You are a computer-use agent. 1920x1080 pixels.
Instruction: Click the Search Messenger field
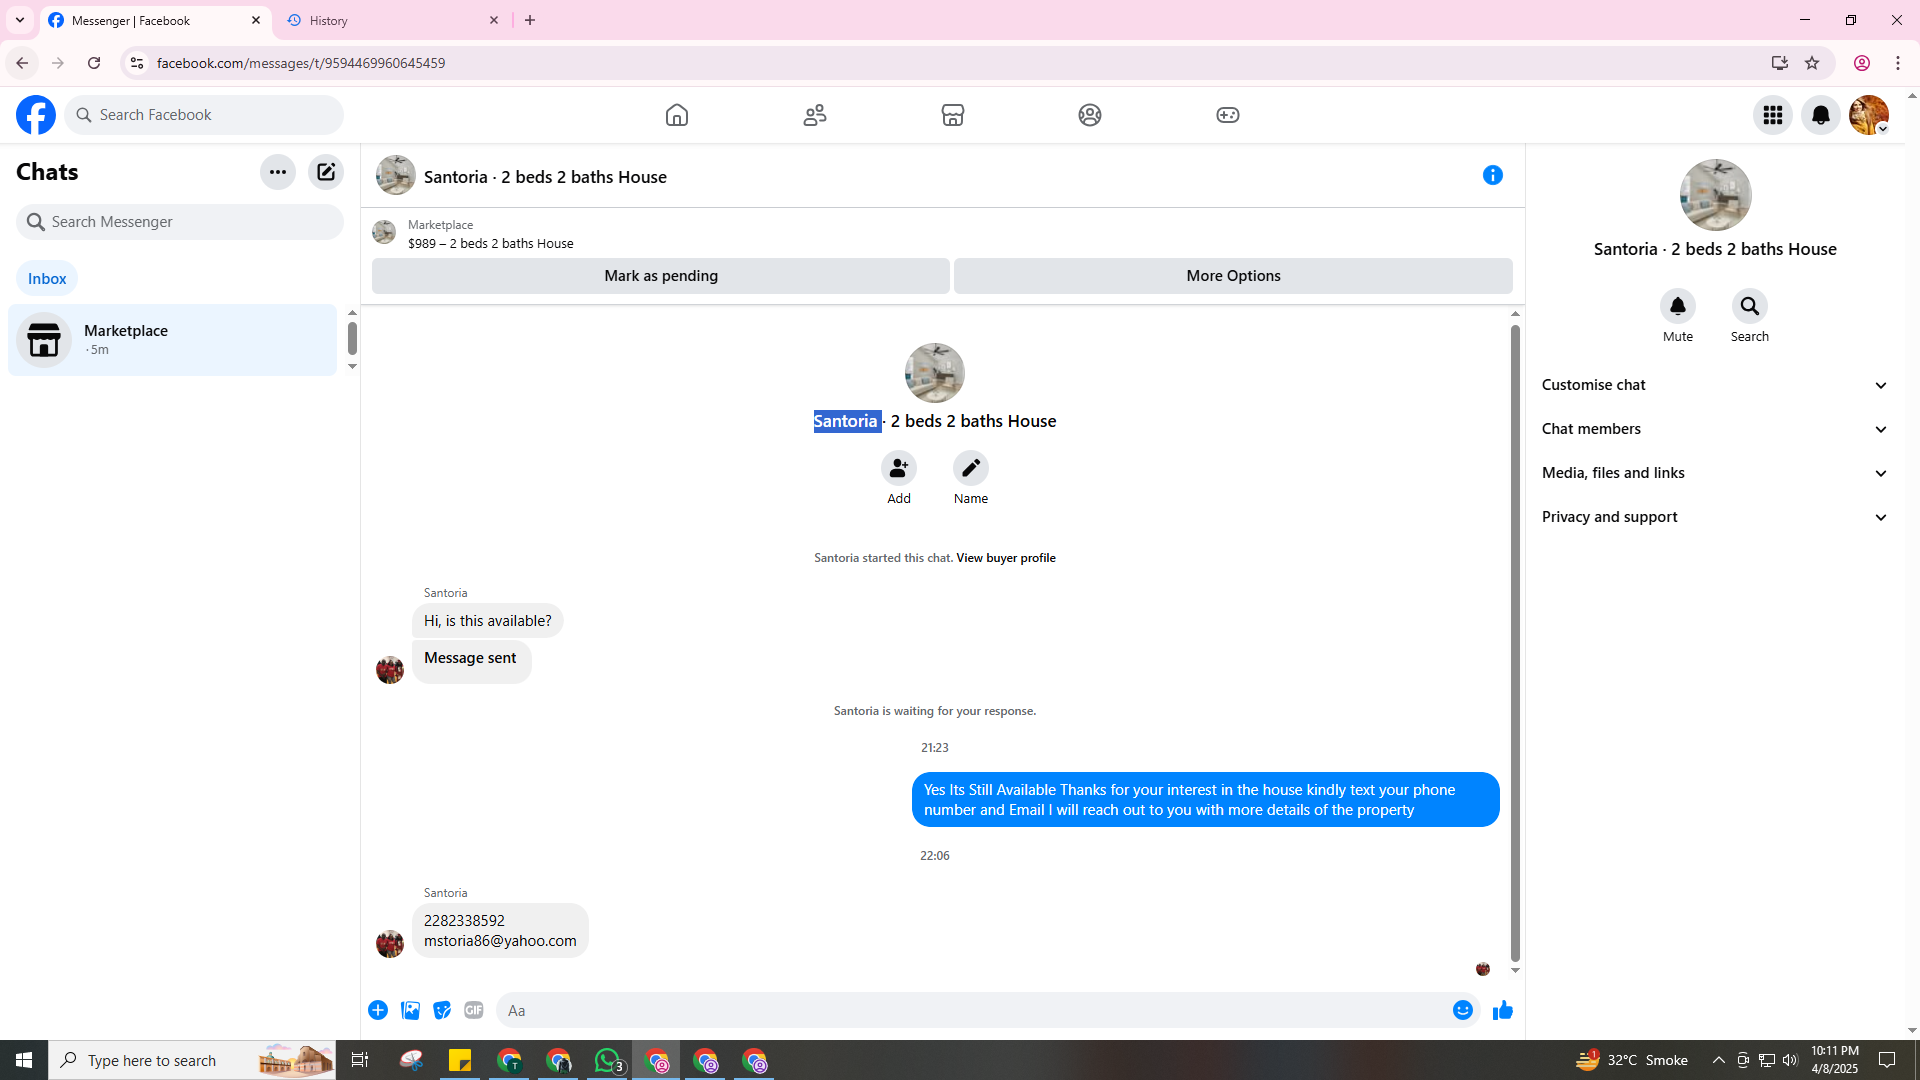click(180, 222)
